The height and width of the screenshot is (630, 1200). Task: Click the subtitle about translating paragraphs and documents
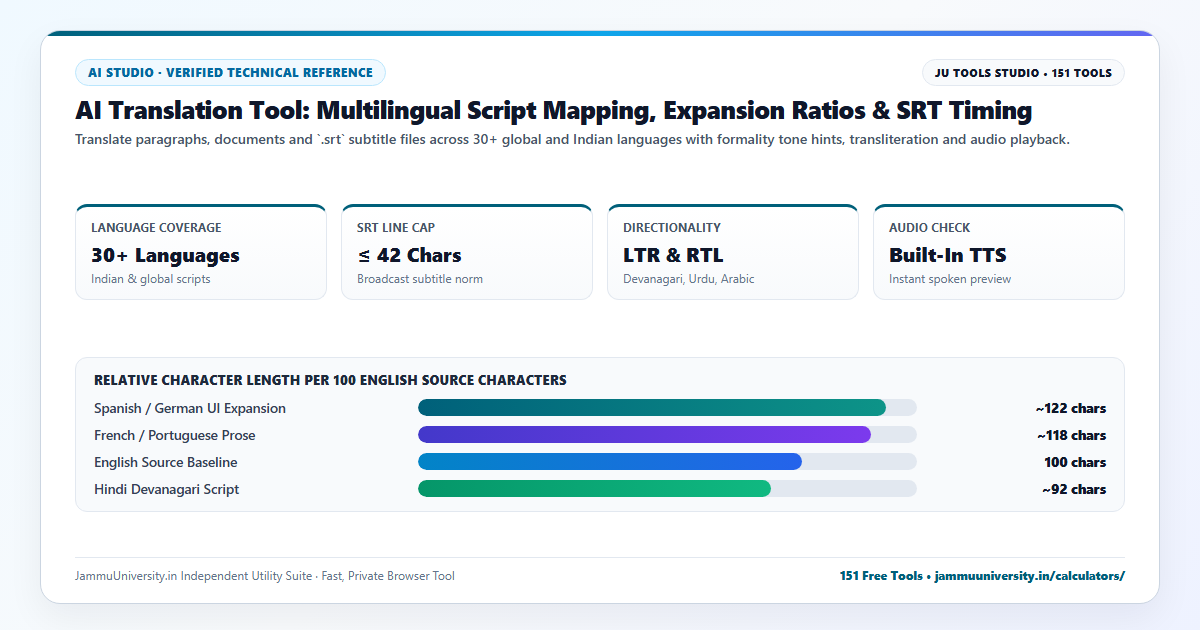click(x=572, y=140)
